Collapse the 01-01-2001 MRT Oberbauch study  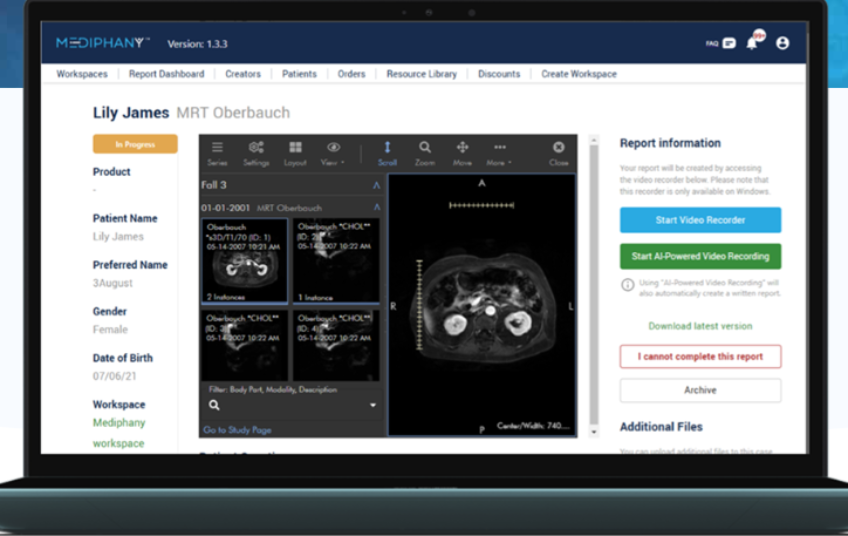tap(376, 207)
